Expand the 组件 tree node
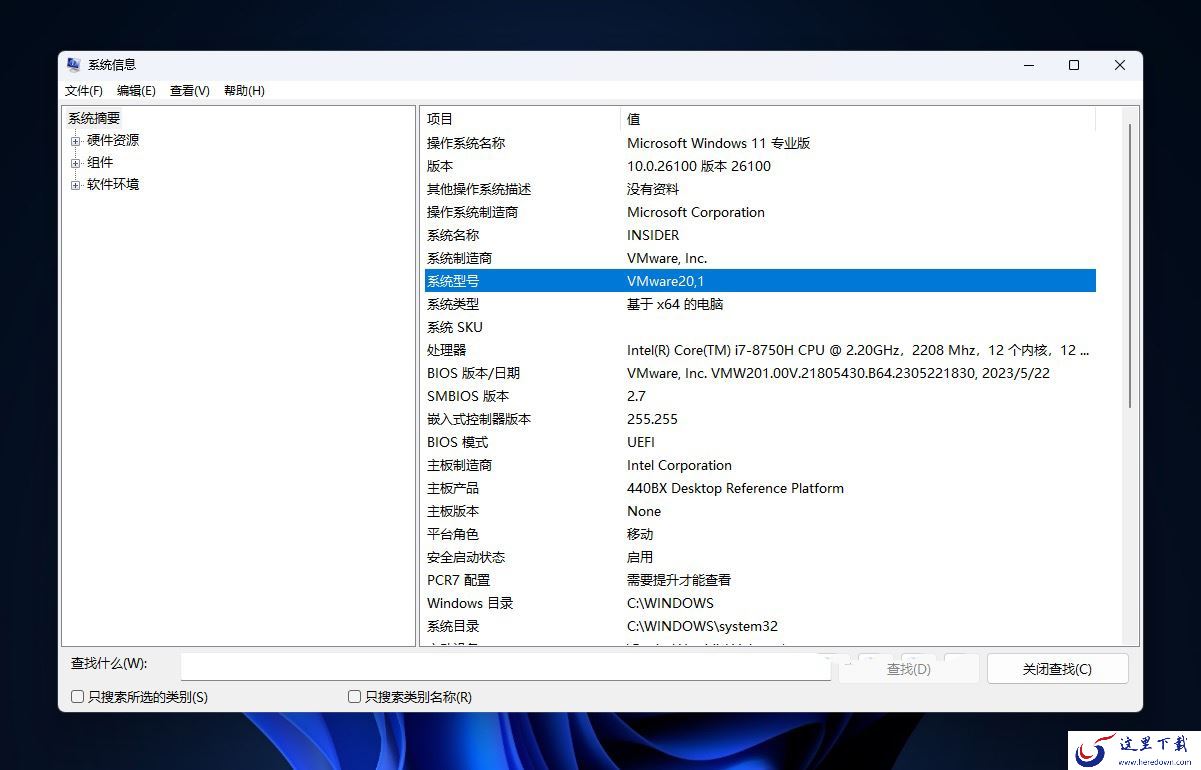The width and height of the screenshot is (1201, 770). (x=75, y=163)
